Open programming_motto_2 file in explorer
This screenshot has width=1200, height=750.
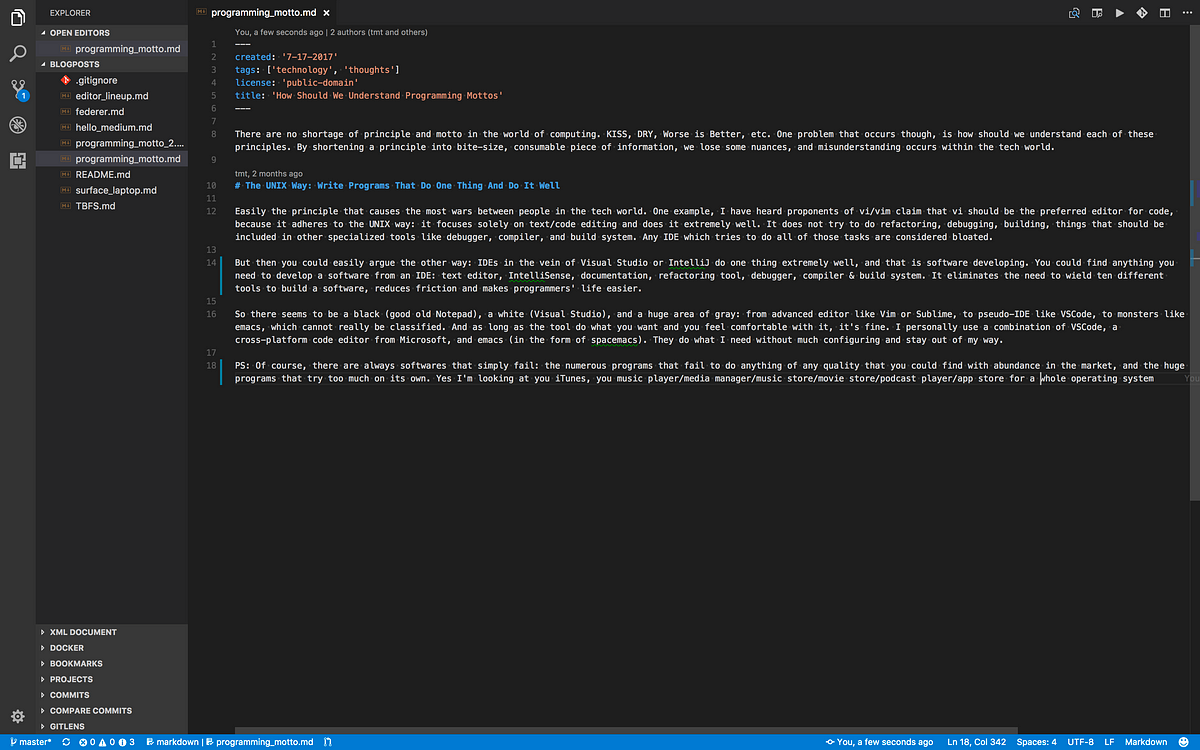pyautogui.click(x=112, y=143)
